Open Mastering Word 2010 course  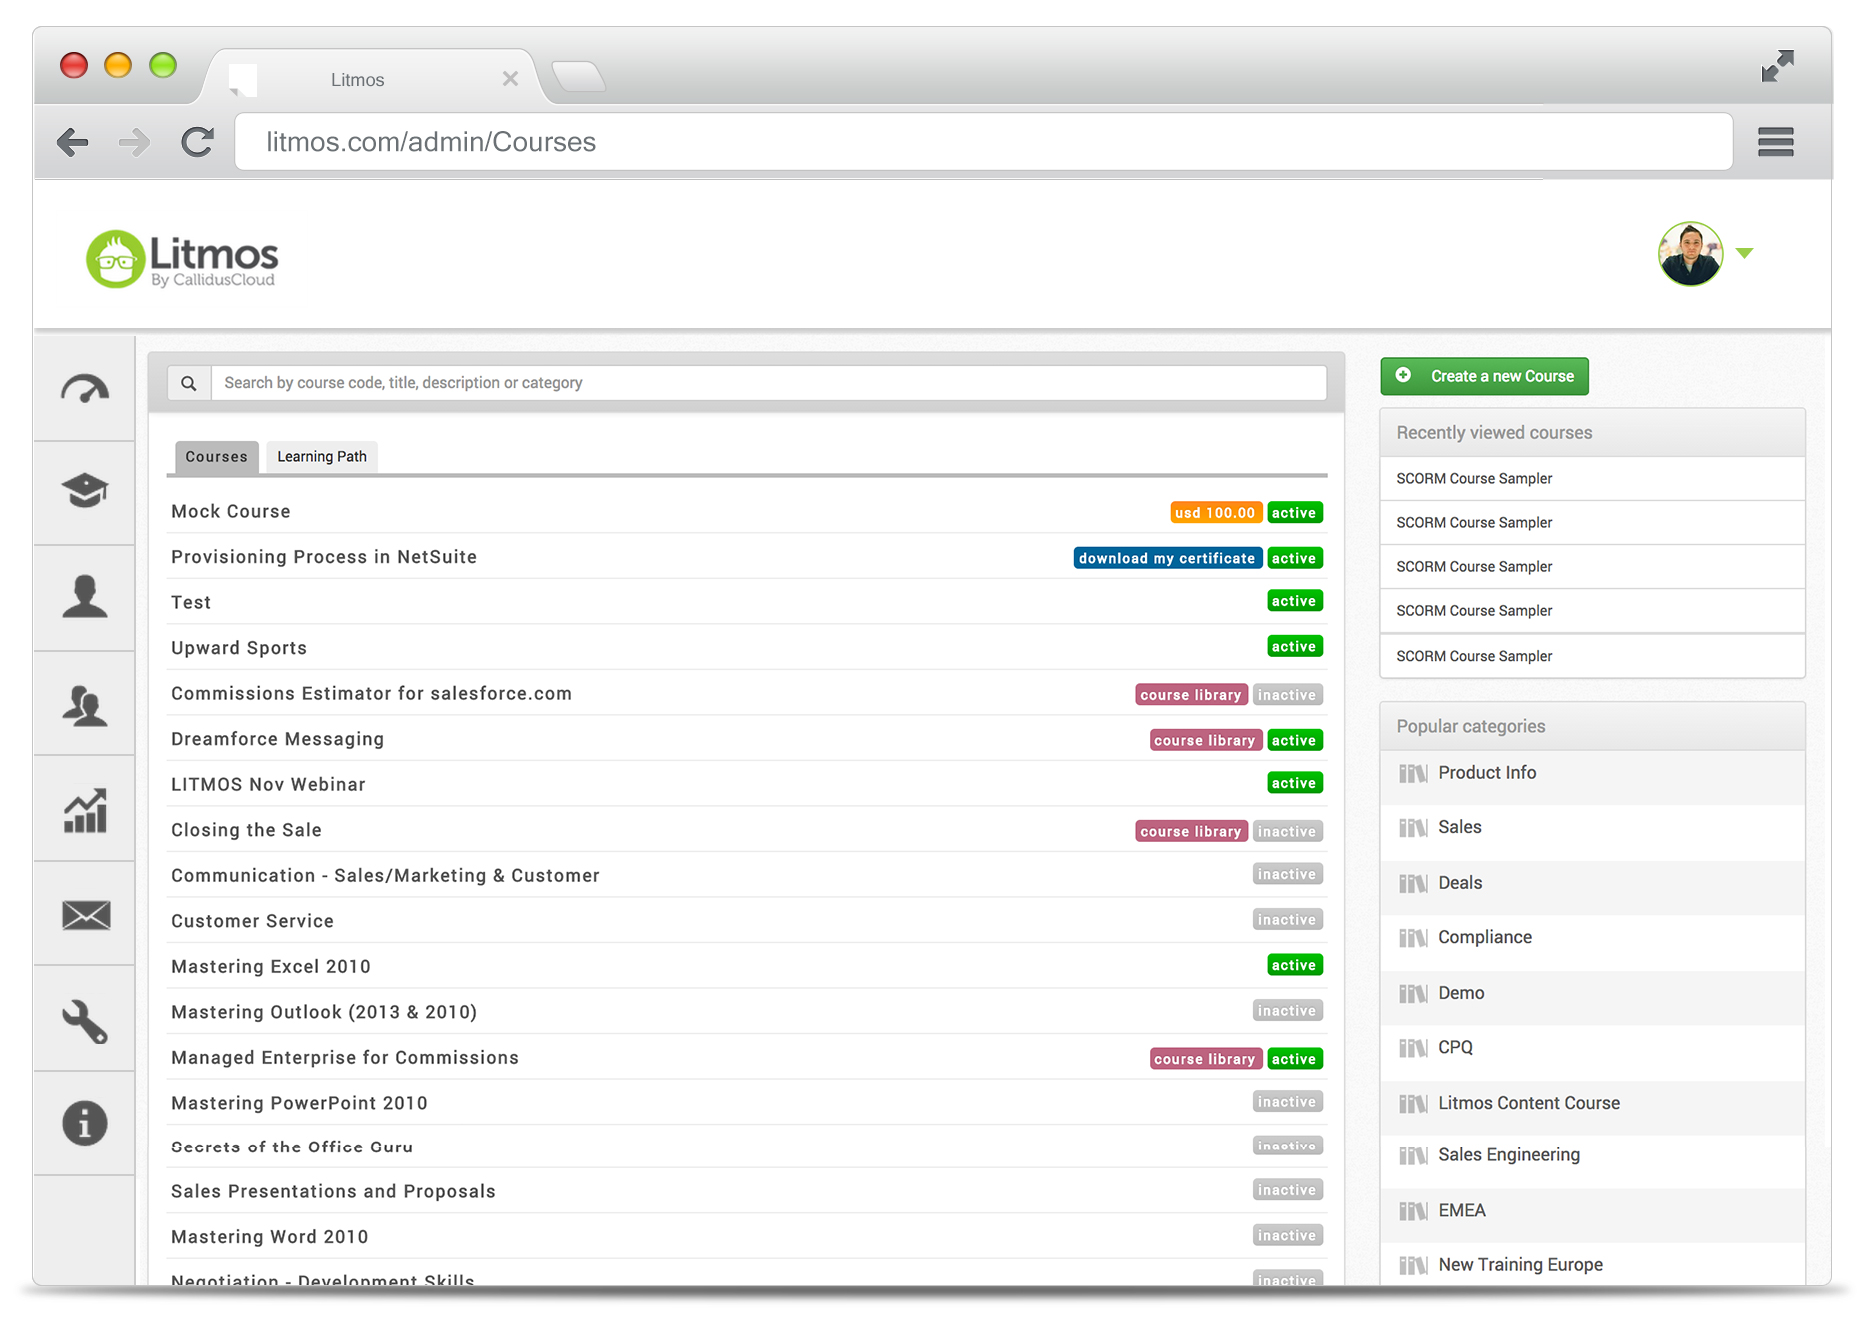point(269,1237)
